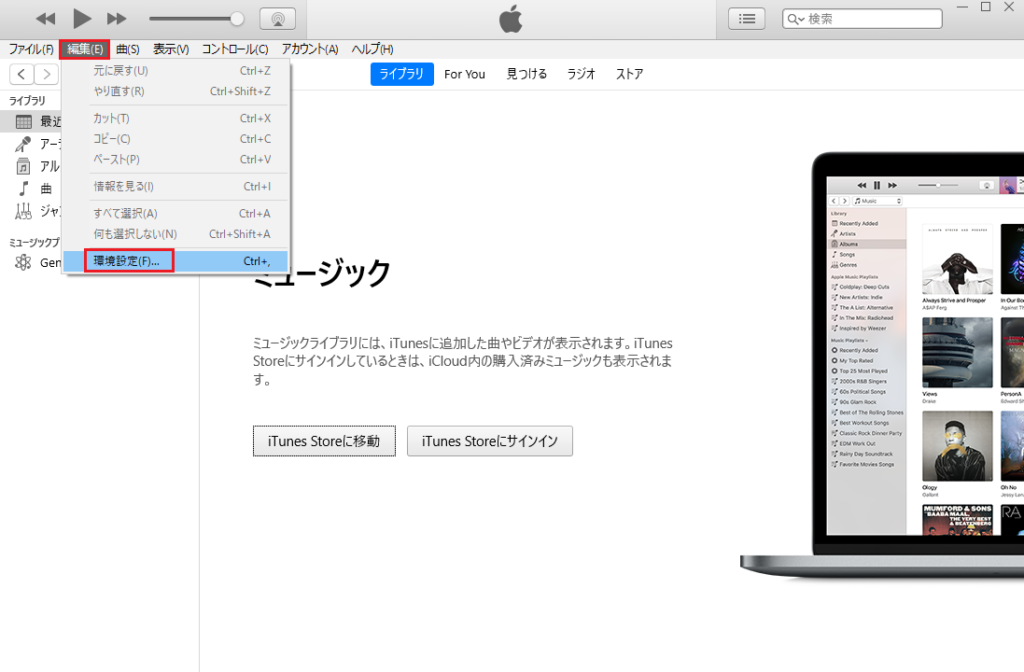Select the Artists microphone icon in sidebar

tap(24, 144)
